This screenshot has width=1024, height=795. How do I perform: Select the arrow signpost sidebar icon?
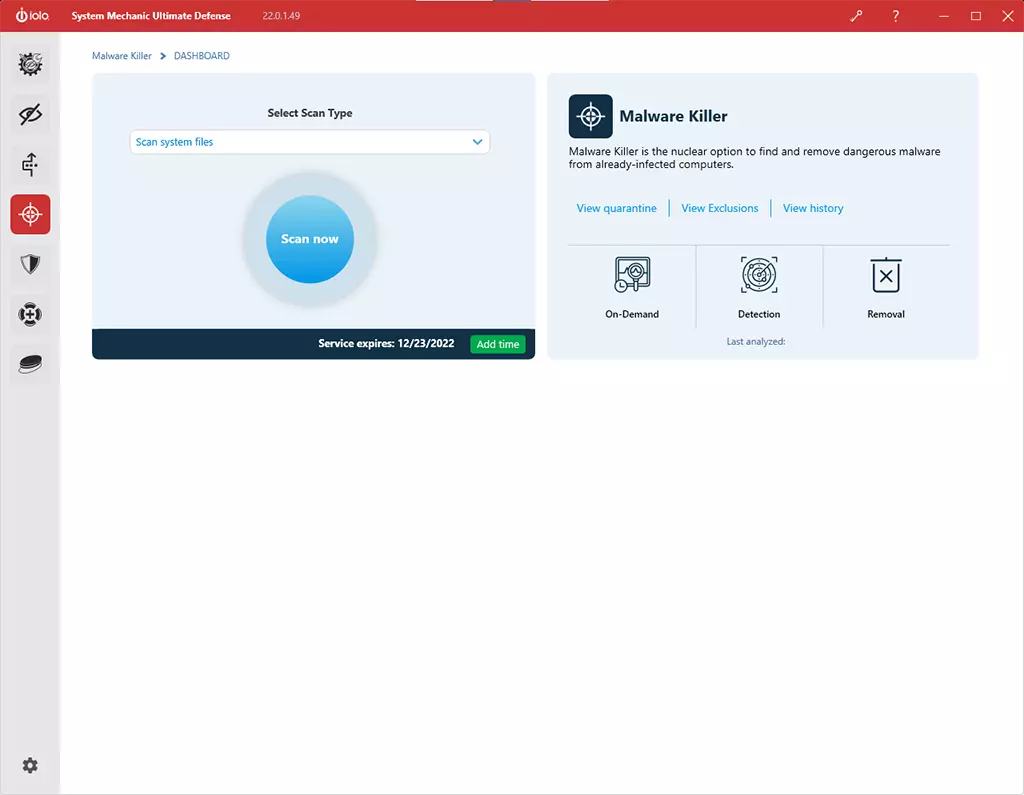[x=30, y=165]
